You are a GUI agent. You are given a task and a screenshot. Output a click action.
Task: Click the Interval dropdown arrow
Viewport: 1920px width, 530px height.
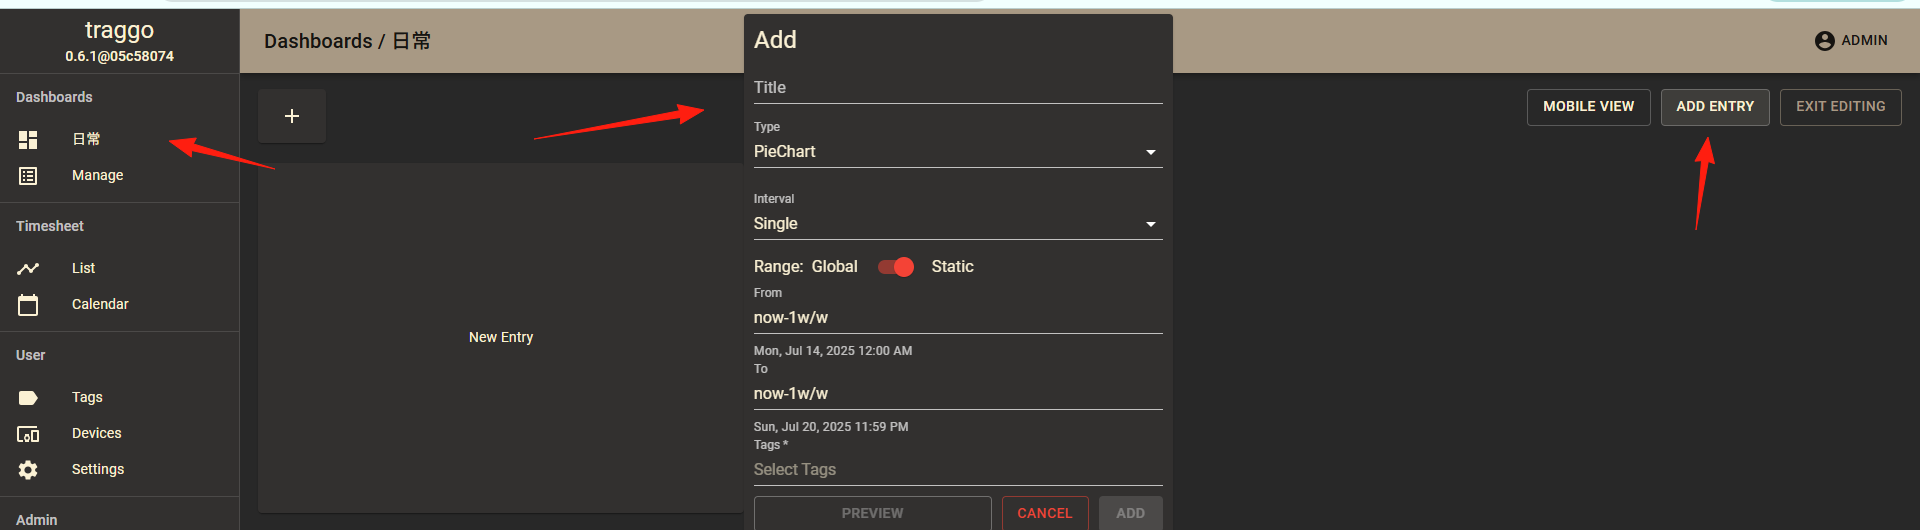click(1151, 224)
